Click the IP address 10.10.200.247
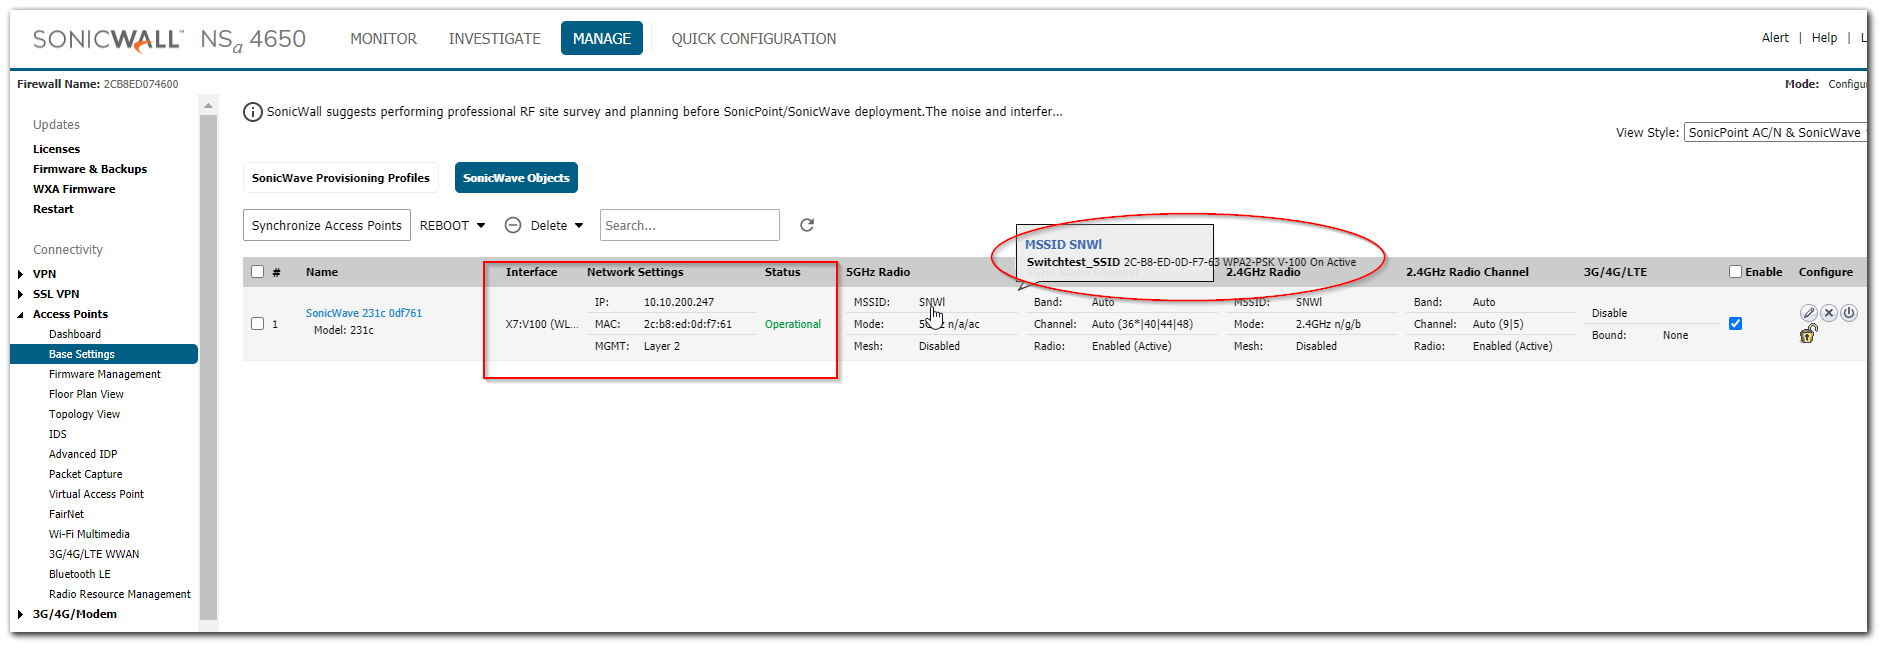The image size is (1885, 650). coord(679,302)
